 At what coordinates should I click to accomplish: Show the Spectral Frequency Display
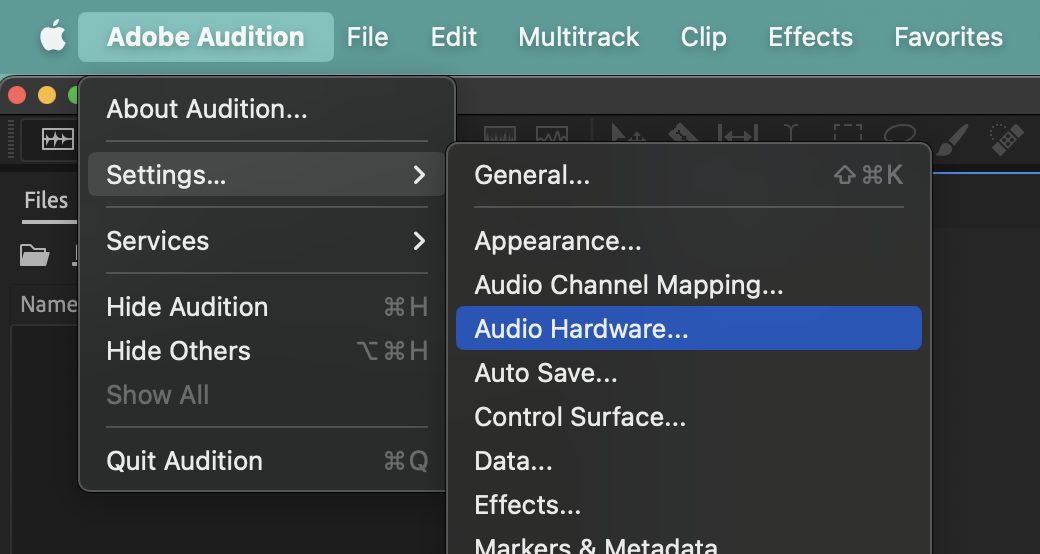[x=499, y=136]
